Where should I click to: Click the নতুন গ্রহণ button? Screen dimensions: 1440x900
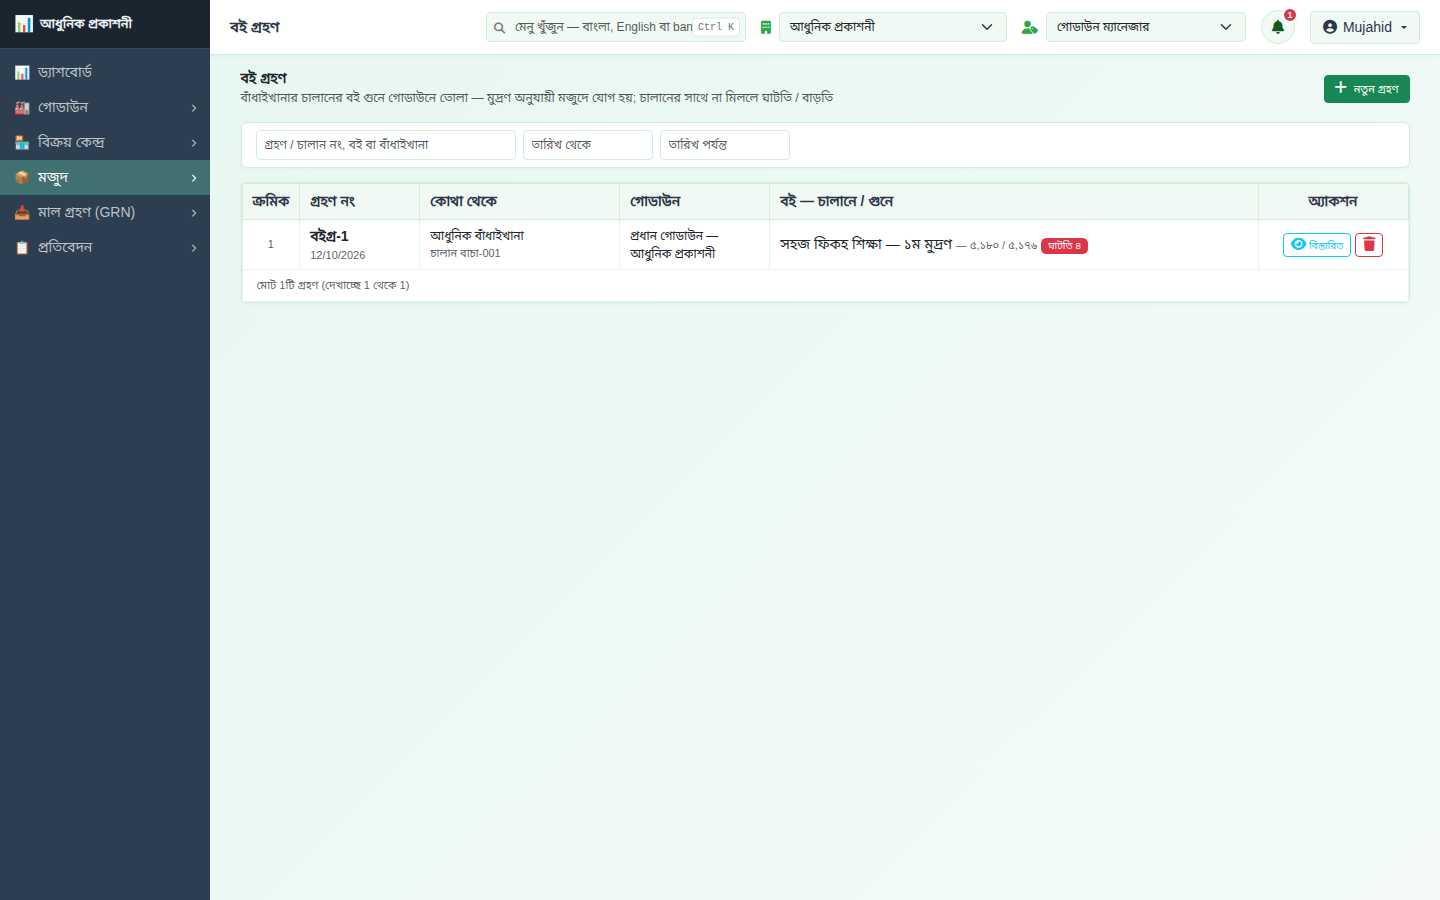pyautogui.click(x=1367, y=89)
